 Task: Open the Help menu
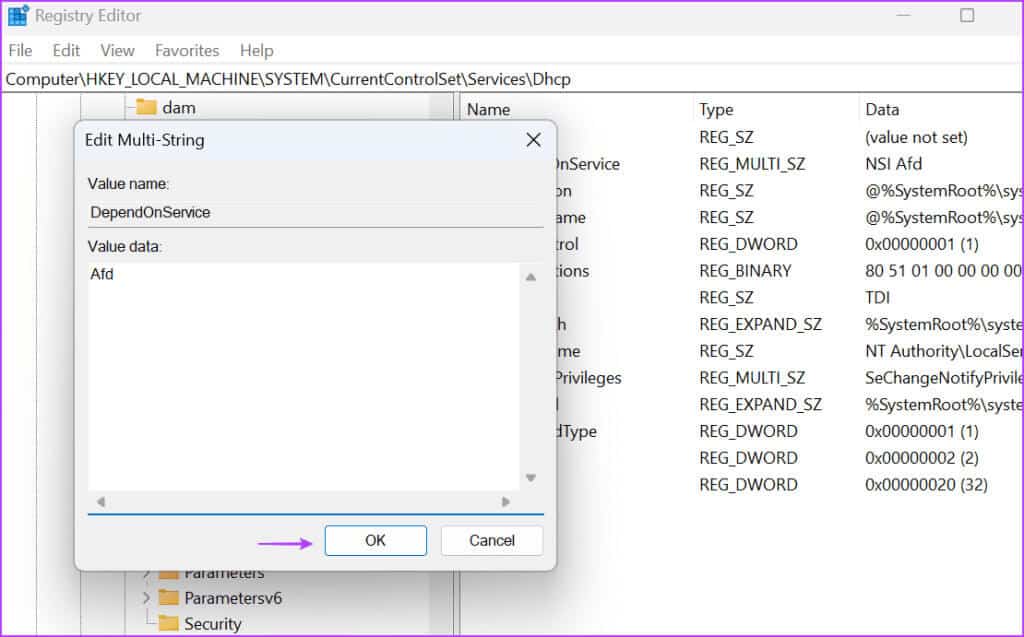click(x=257, y=50)
